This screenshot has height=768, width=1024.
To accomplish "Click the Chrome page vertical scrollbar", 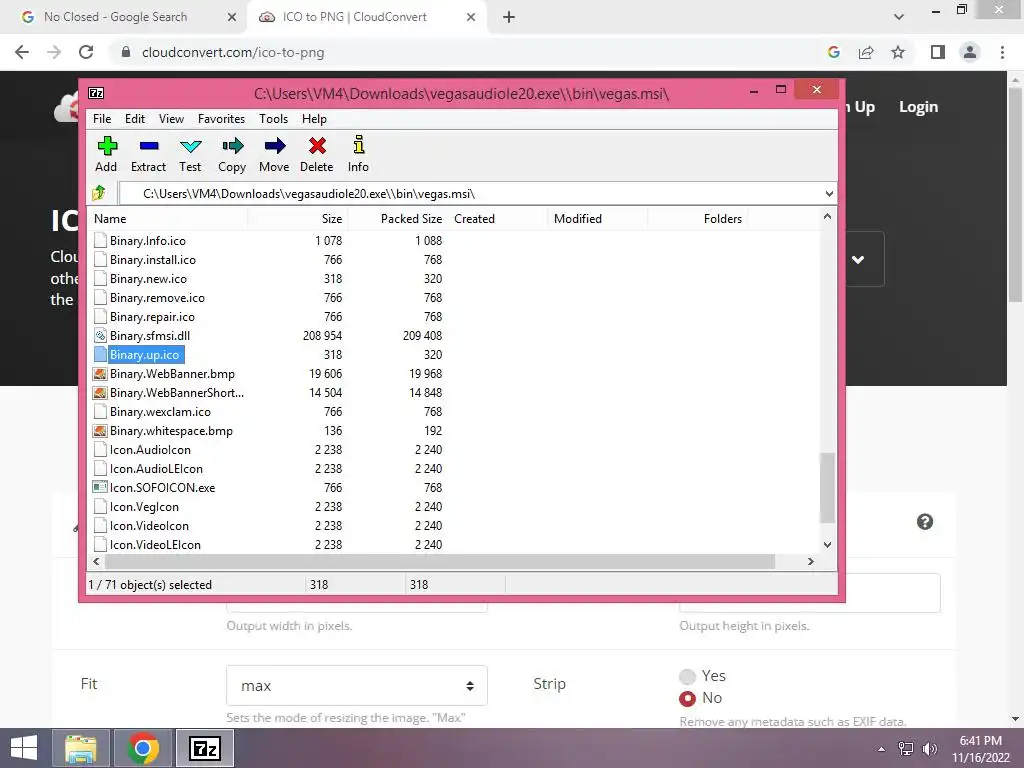I will coord(1015,196).
